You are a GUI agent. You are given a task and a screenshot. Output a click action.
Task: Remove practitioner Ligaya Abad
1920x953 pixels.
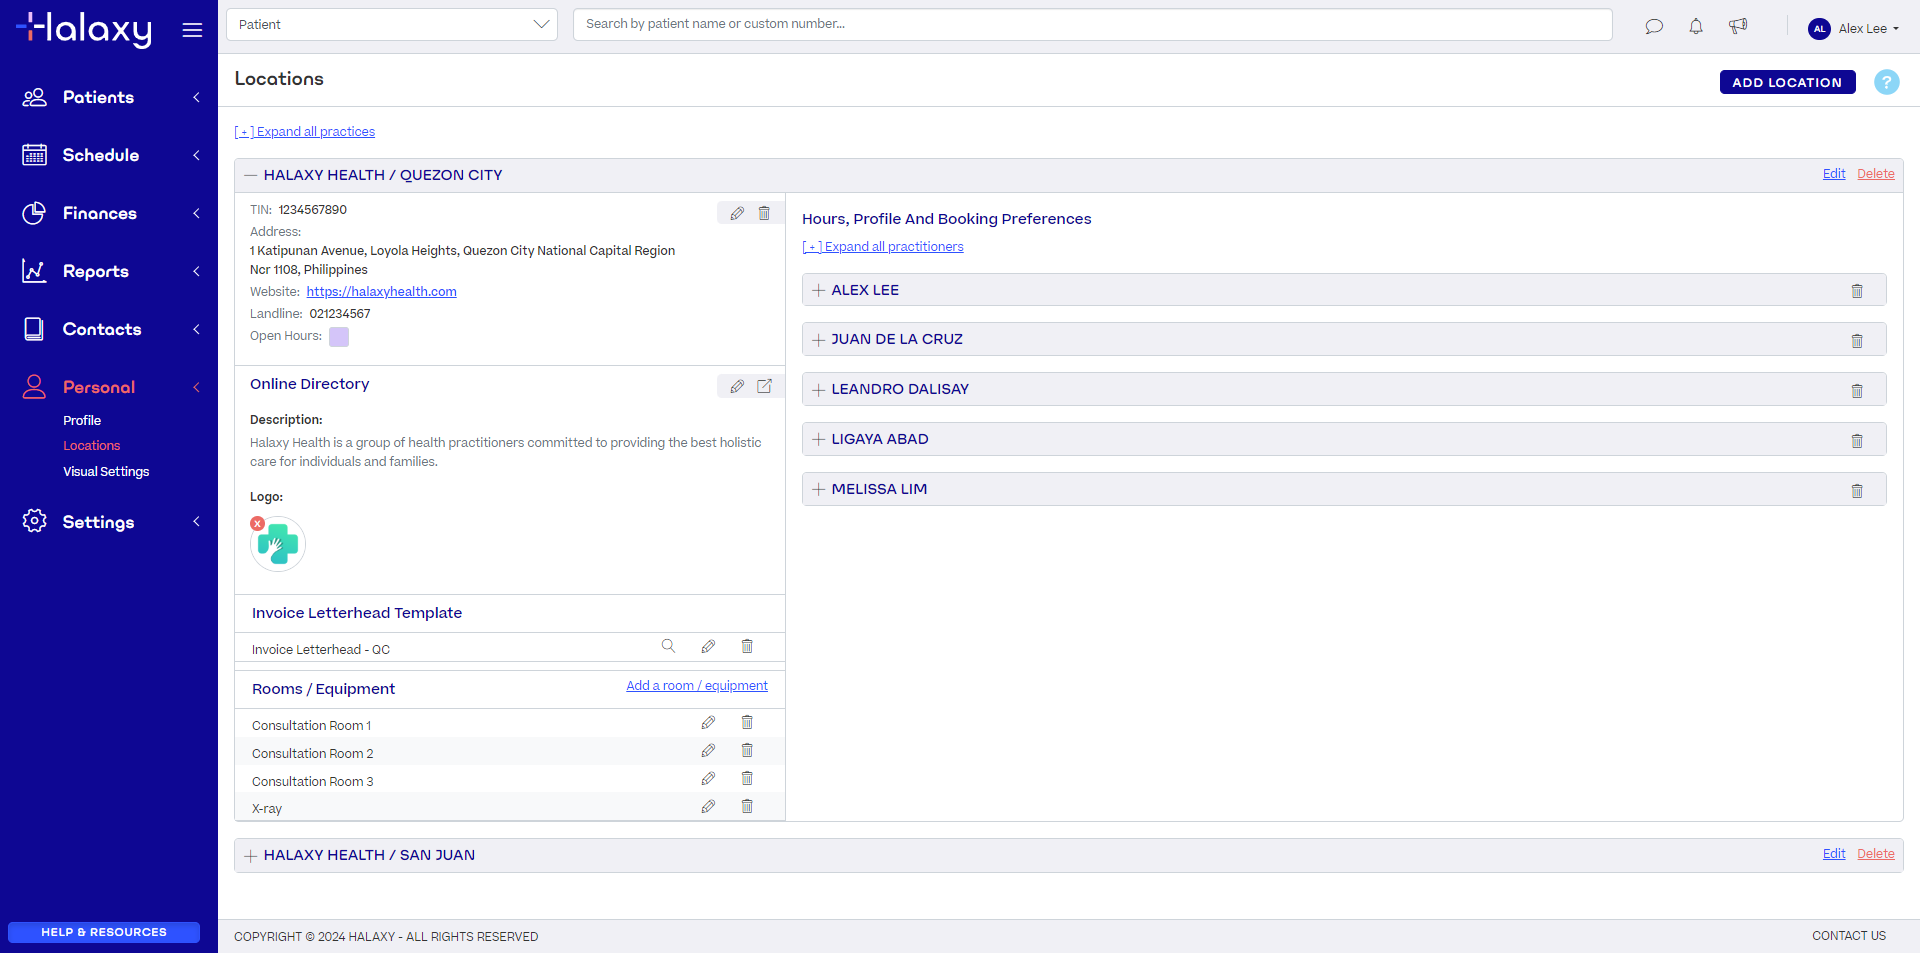(1857, 441)
